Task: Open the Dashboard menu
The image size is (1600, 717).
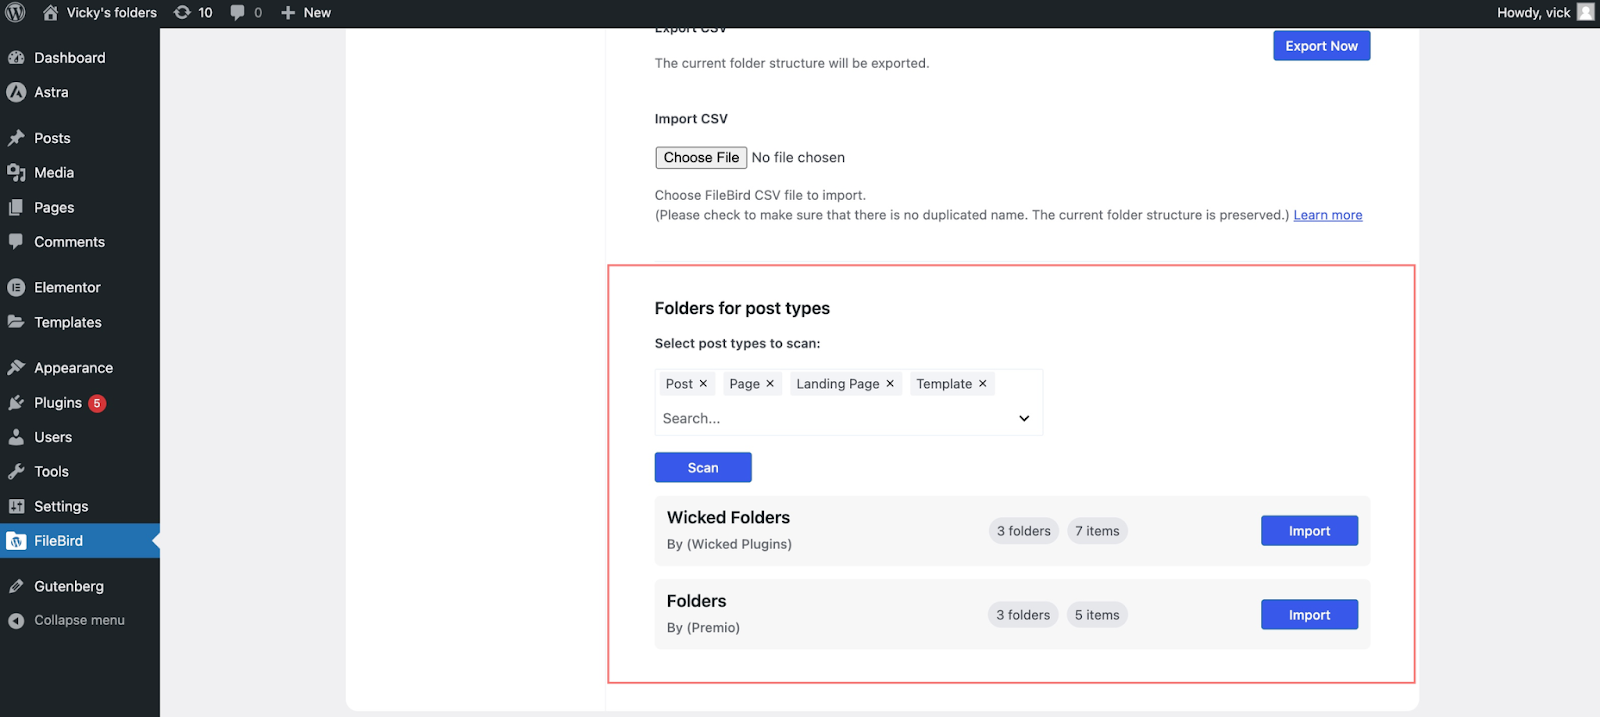Action: [x=80, y=58]
